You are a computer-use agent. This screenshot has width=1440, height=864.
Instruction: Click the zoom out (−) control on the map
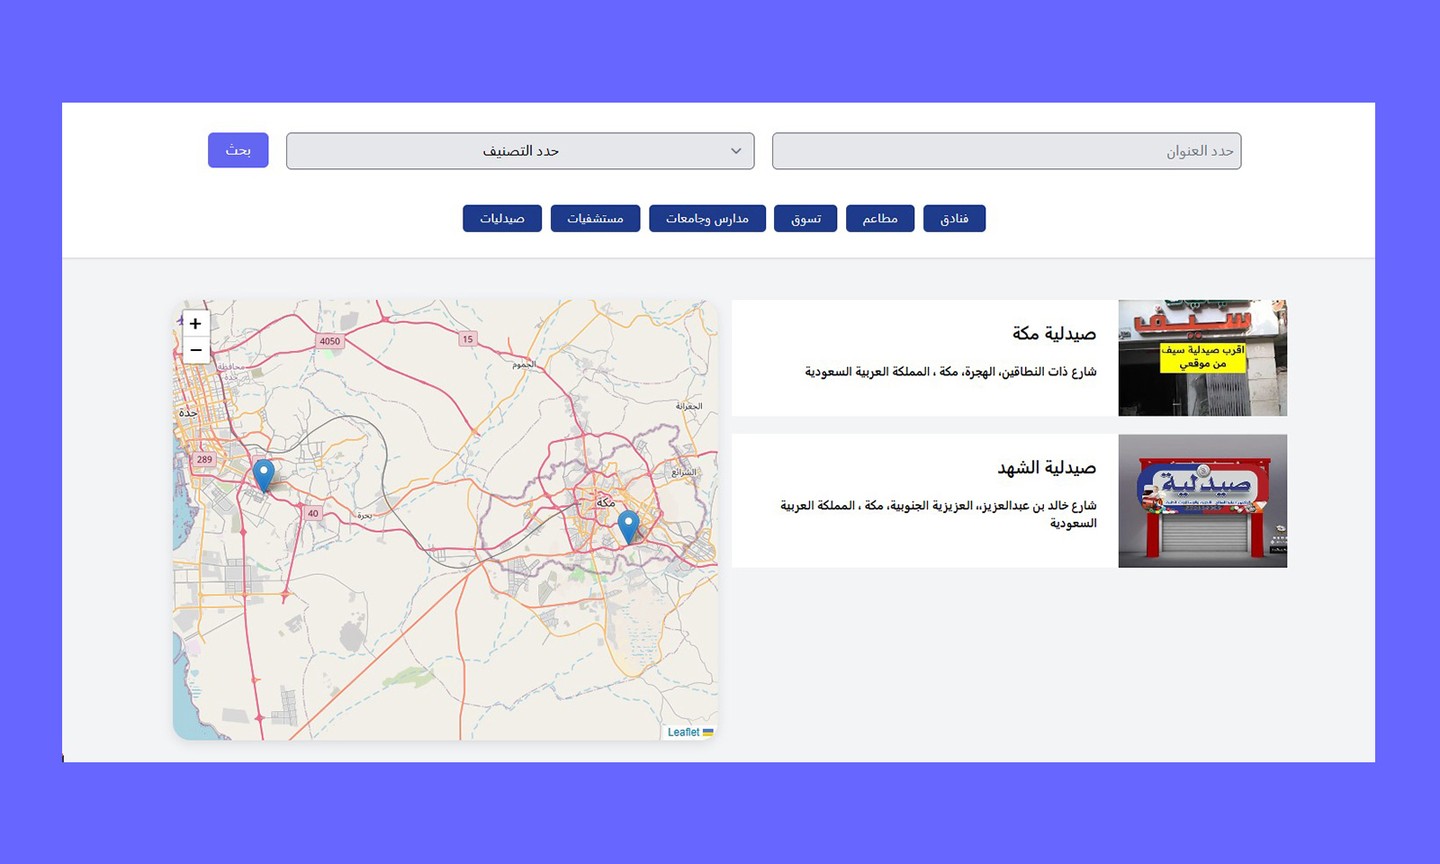(x=195, y=350)
